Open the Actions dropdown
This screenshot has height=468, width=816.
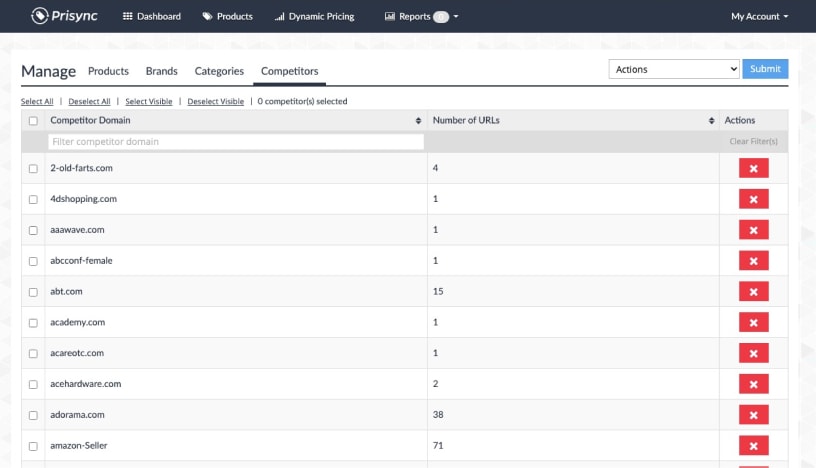tap(674, 69)
